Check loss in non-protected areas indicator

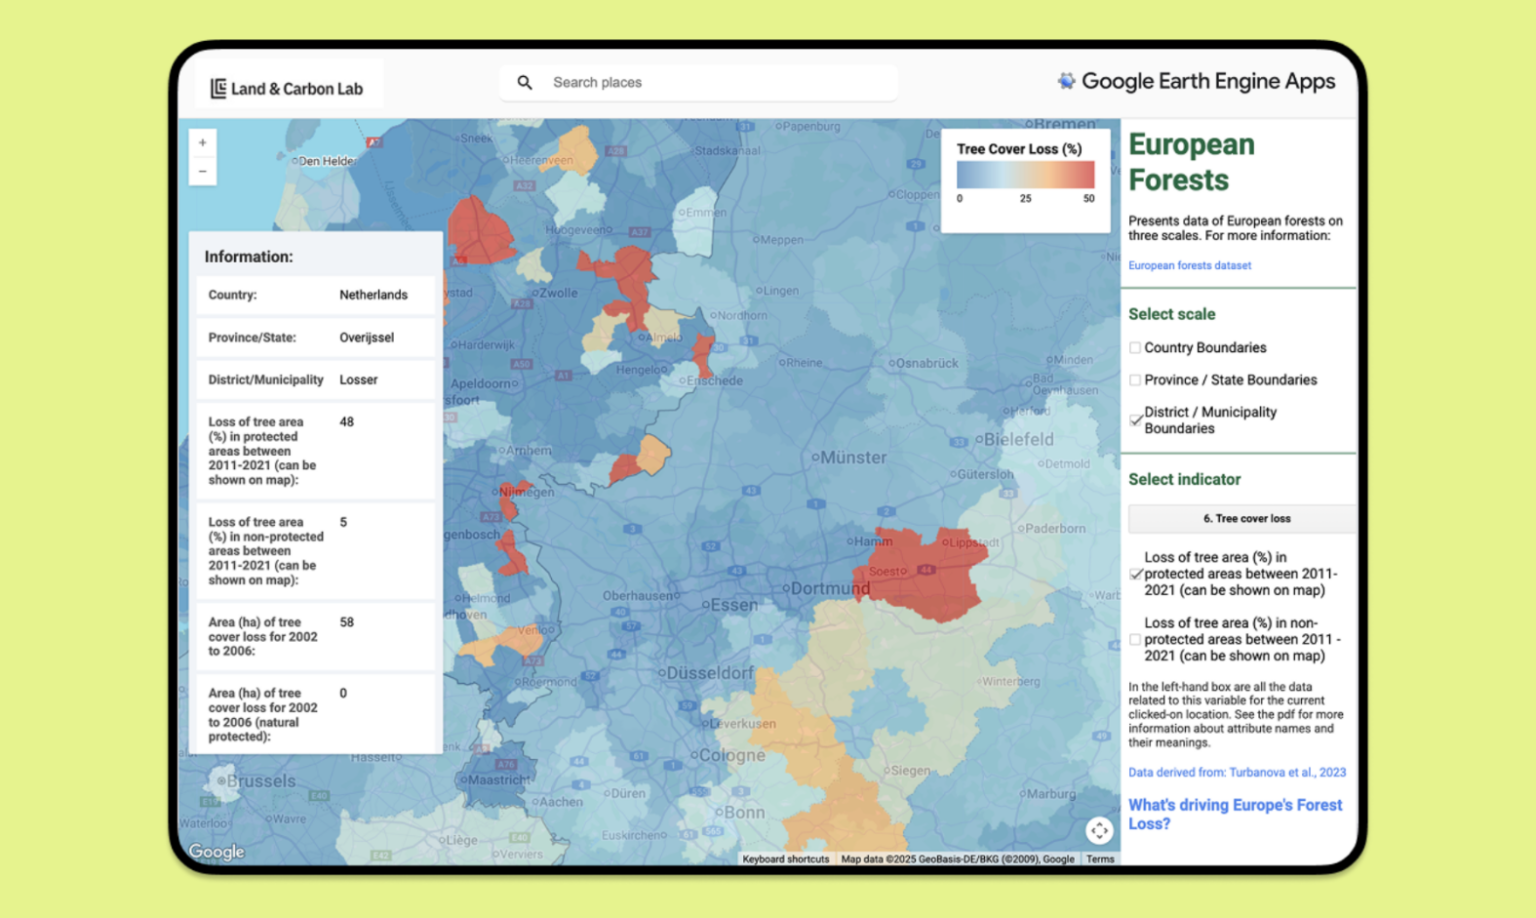click(1136, 639)
